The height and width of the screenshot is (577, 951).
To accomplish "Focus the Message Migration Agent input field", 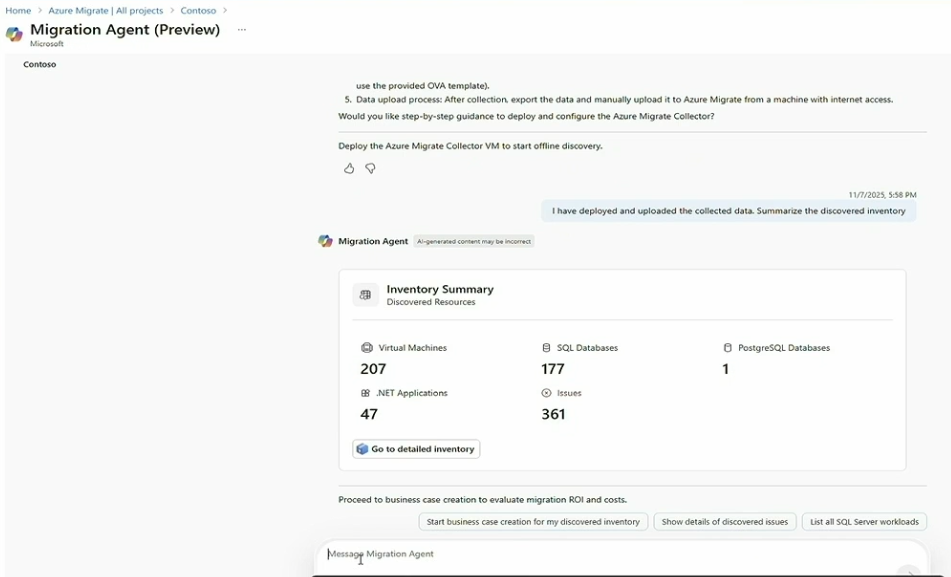I will pyautogui.click(x=600, y=554).
